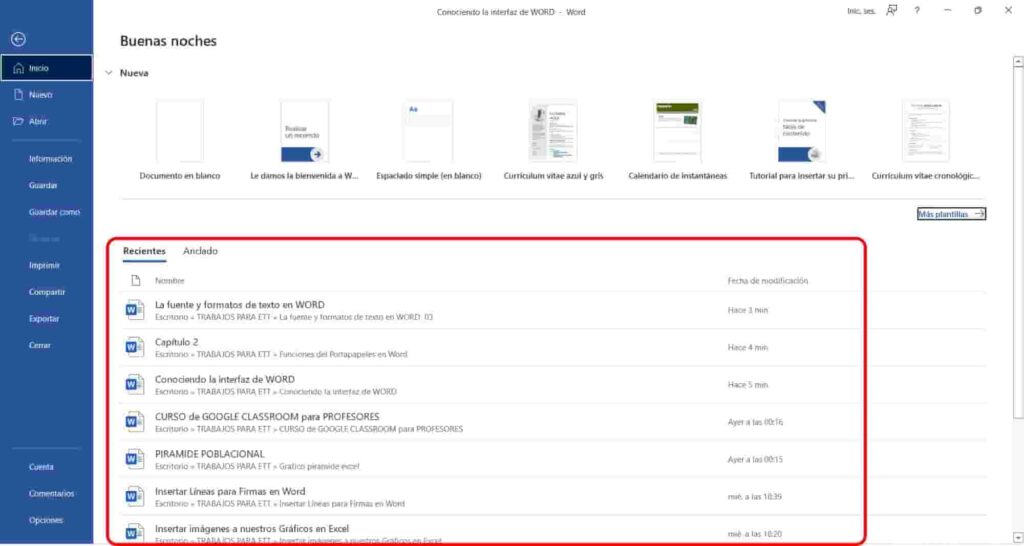Sign in via Inic. ses. button
Screen dimensions: 1024x546
pos(860,11)
